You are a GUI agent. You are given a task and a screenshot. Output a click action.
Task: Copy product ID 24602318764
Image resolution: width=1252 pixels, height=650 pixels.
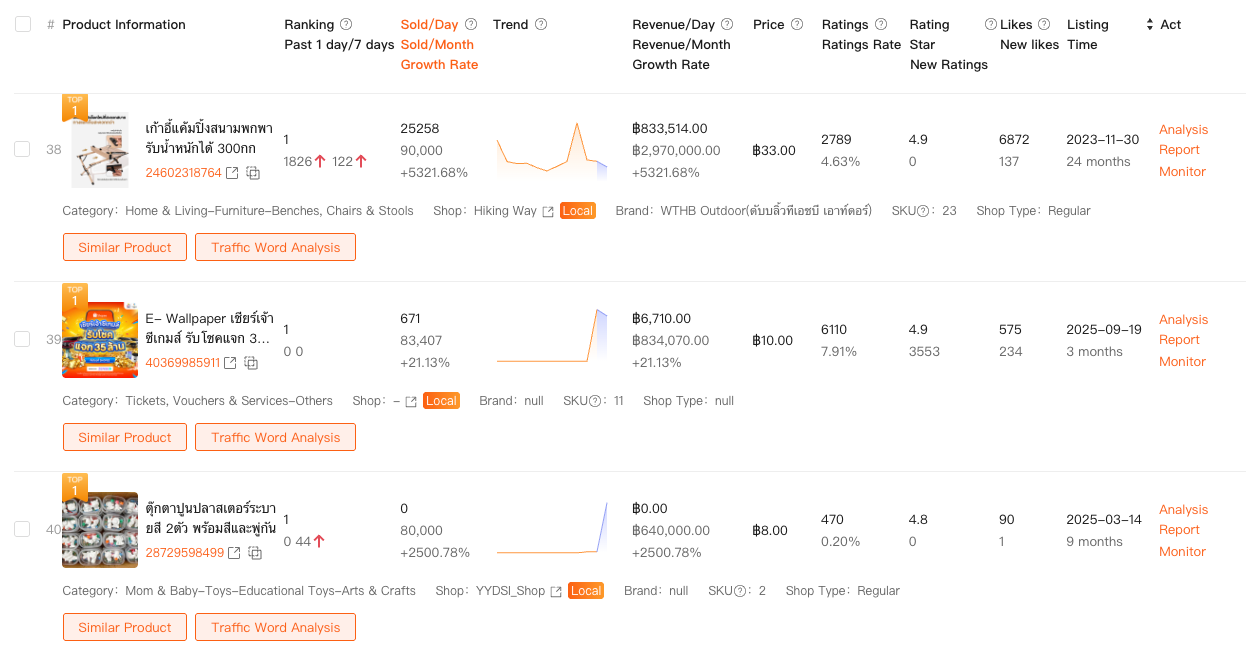[x=254, y=173]
